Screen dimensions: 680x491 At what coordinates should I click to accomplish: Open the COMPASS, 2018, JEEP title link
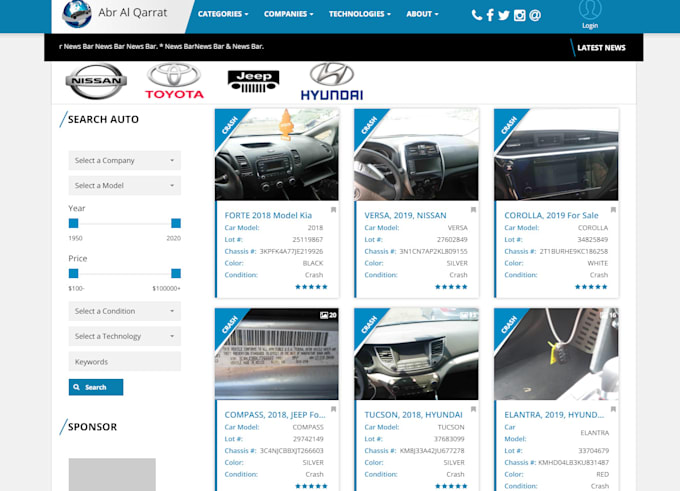click(275, 415)
